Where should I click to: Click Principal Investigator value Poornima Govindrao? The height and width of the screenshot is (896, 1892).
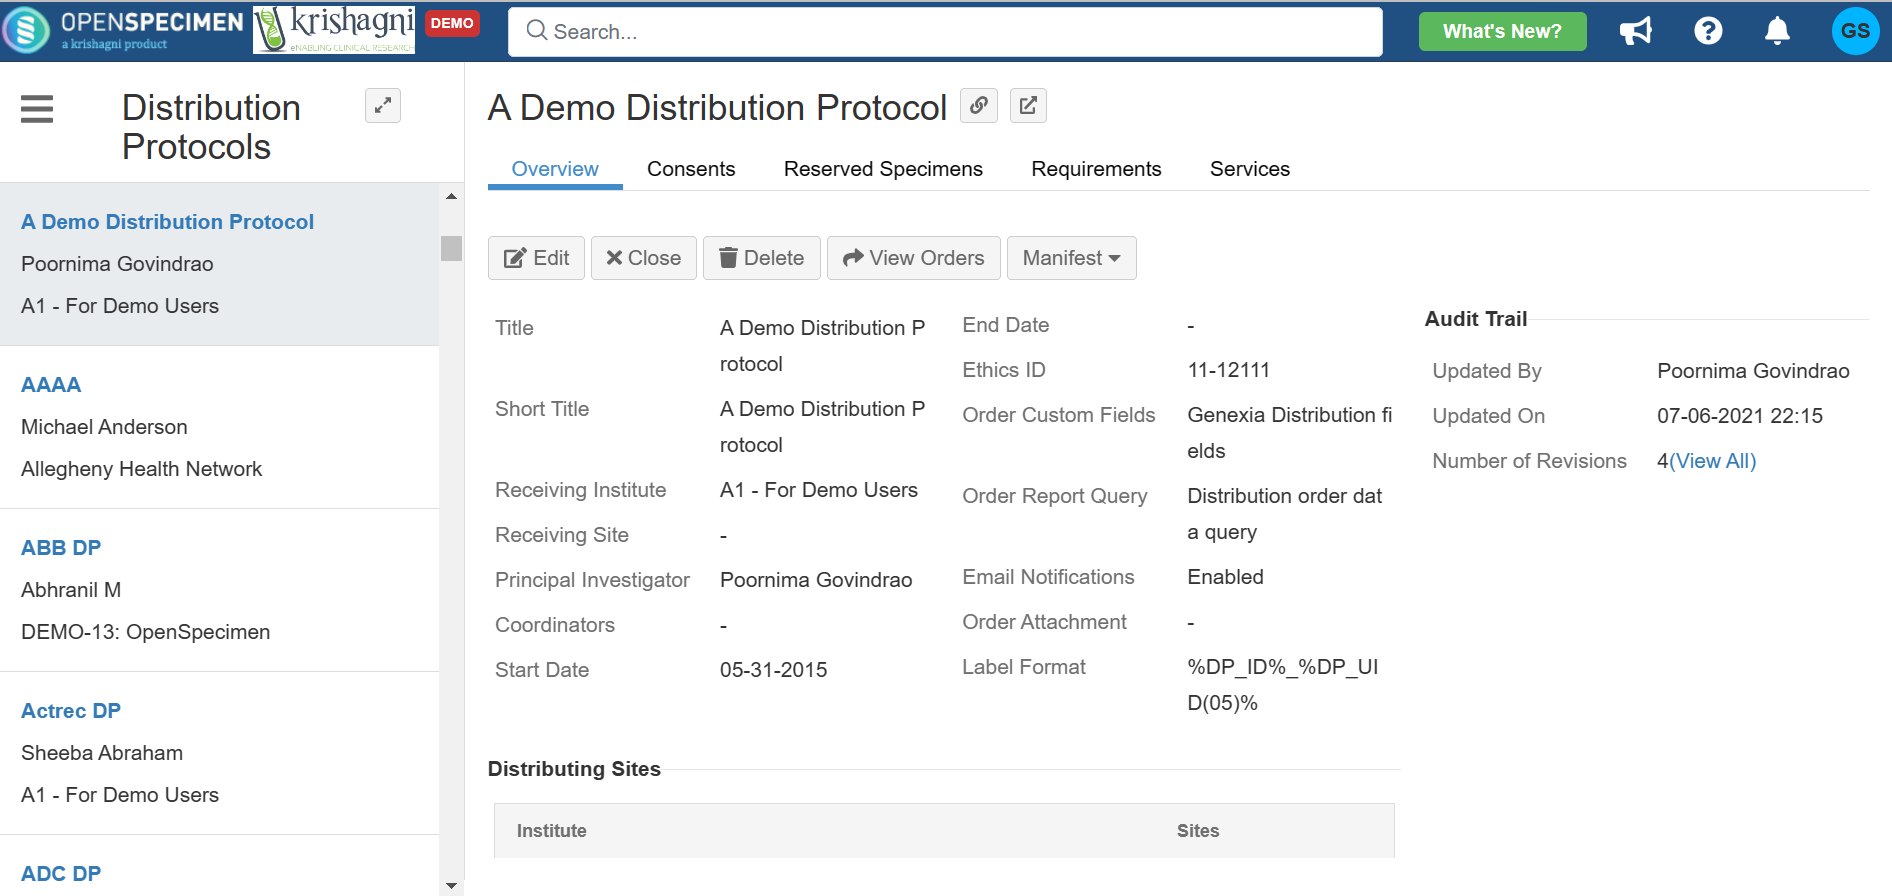click(816, 580)
